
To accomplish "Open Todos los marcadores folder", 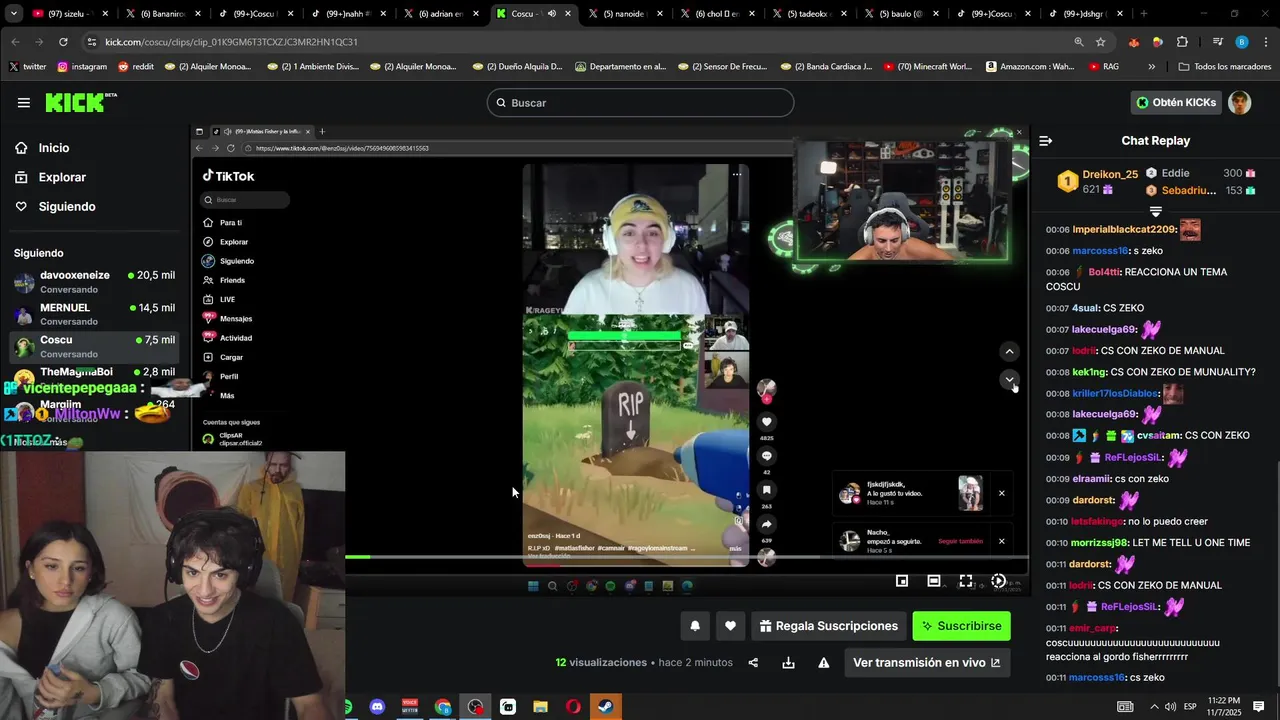I will (1225, 67).
